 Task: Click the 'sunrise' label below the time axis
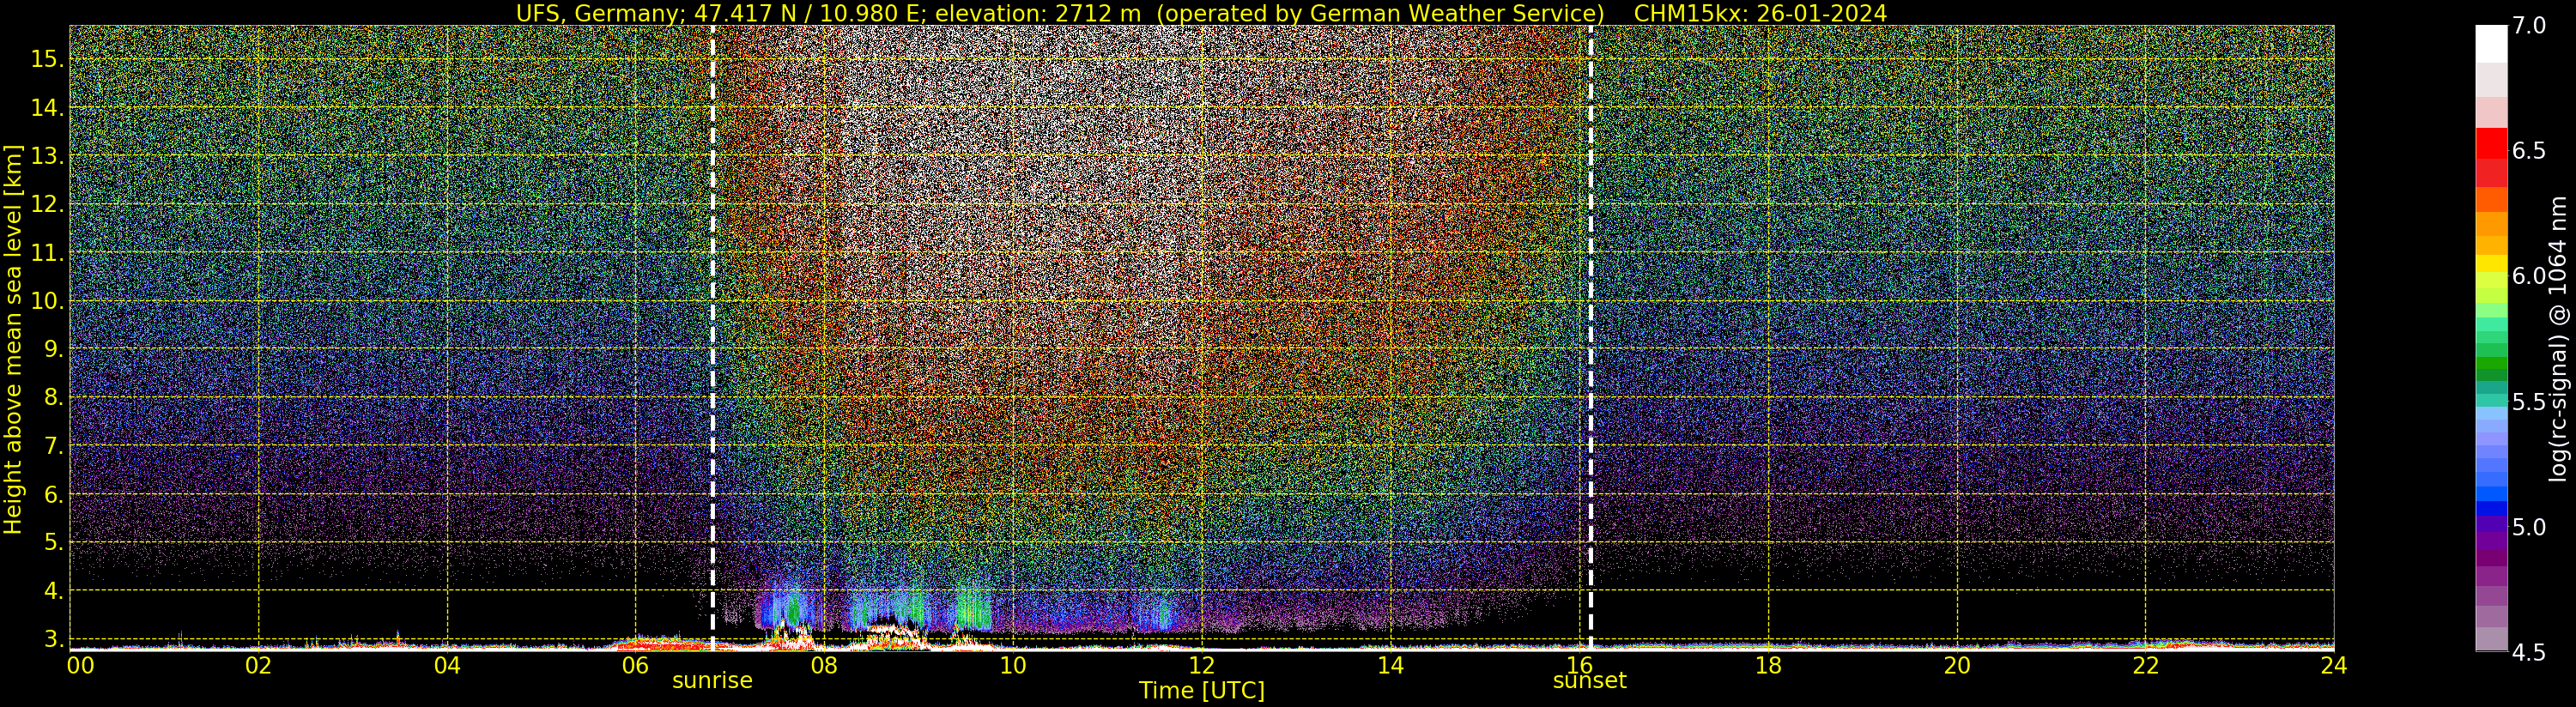click(x=712, y=680)
